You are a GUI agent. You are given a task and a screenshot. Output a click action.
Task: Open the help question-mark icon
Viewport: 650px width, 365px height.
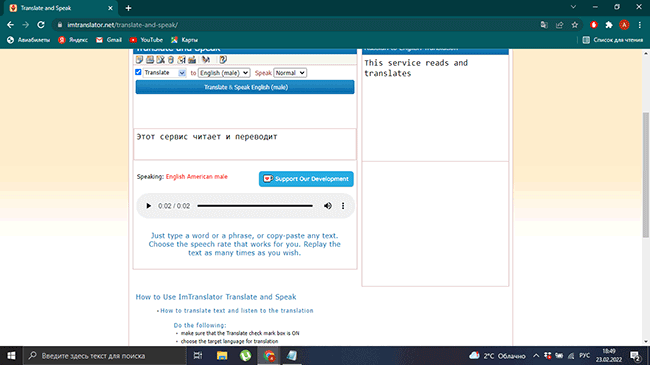pos(223,60)
